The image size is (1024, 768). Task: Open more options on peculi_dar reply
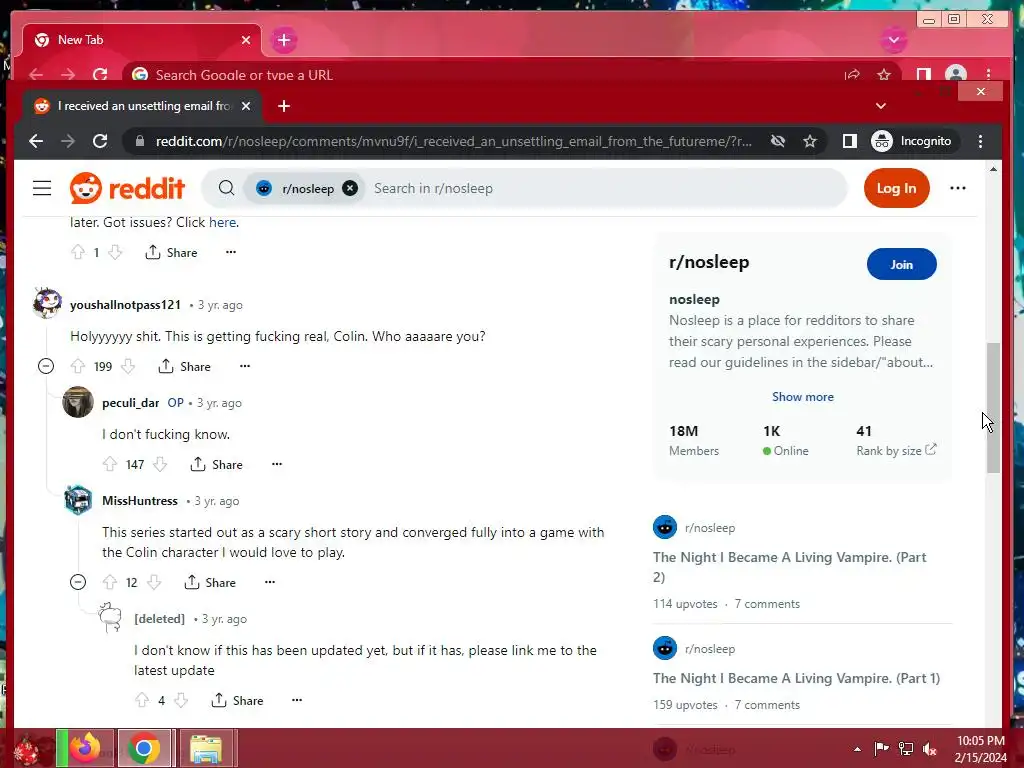277,464
